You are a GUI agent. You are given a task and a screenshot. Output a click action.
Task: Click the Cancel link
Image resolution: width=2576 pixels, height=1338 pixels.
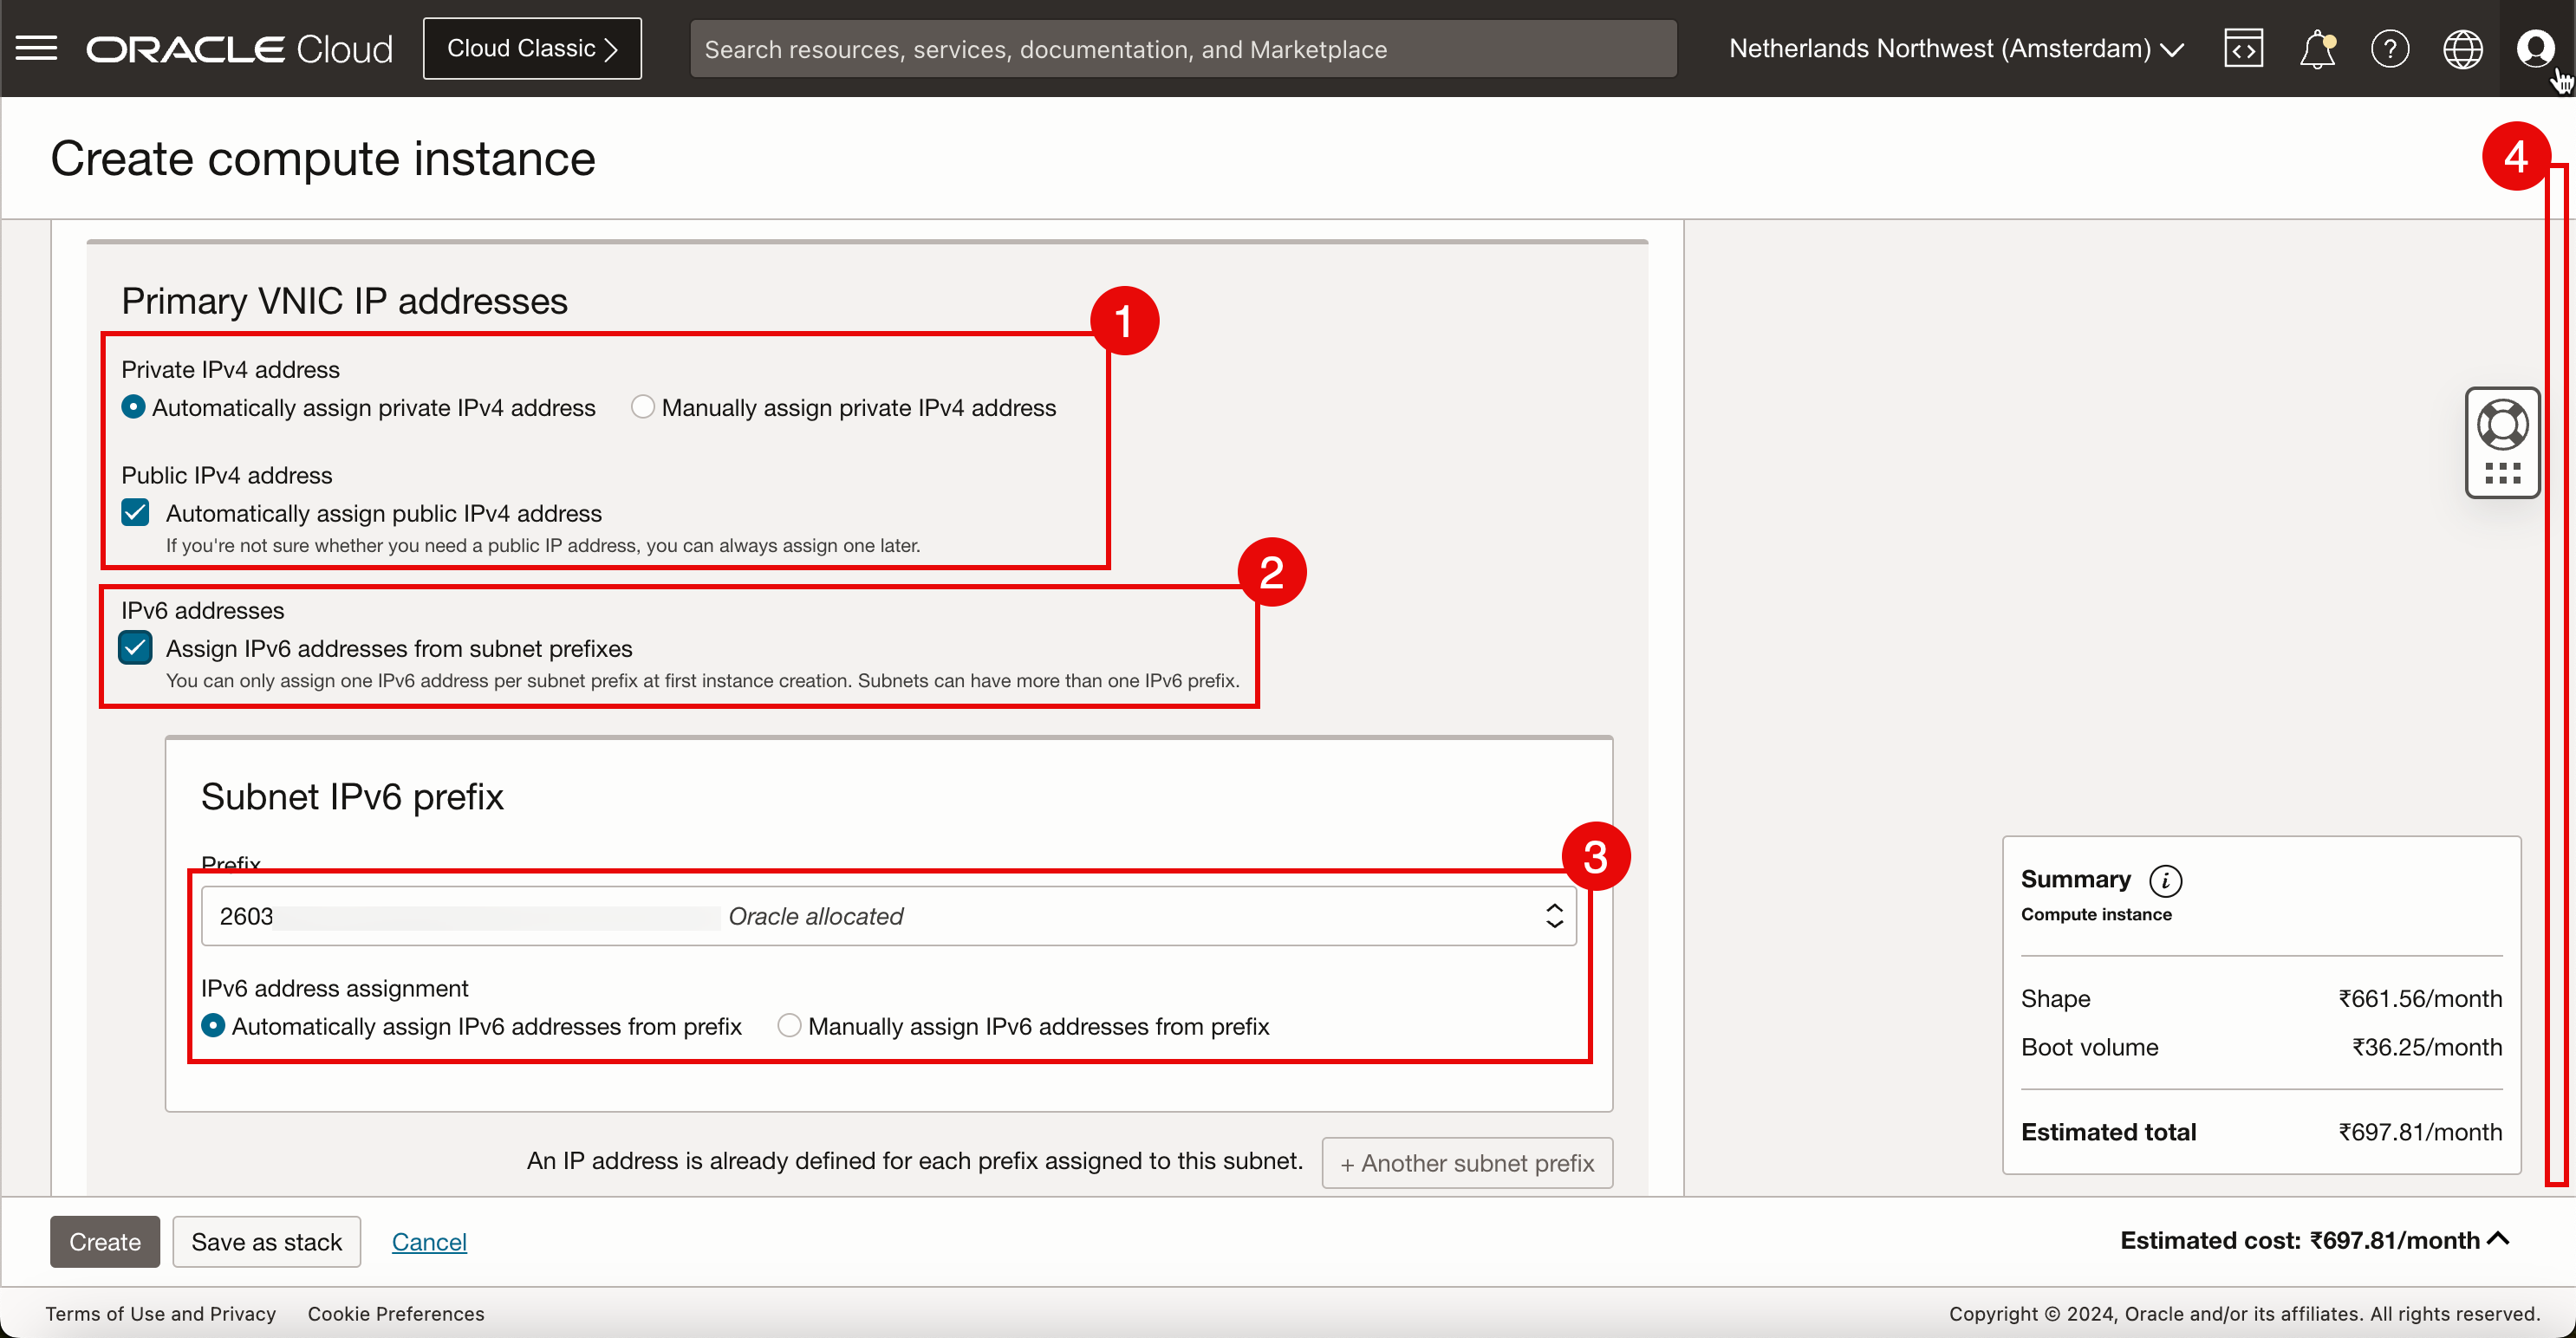point(429,1242)
